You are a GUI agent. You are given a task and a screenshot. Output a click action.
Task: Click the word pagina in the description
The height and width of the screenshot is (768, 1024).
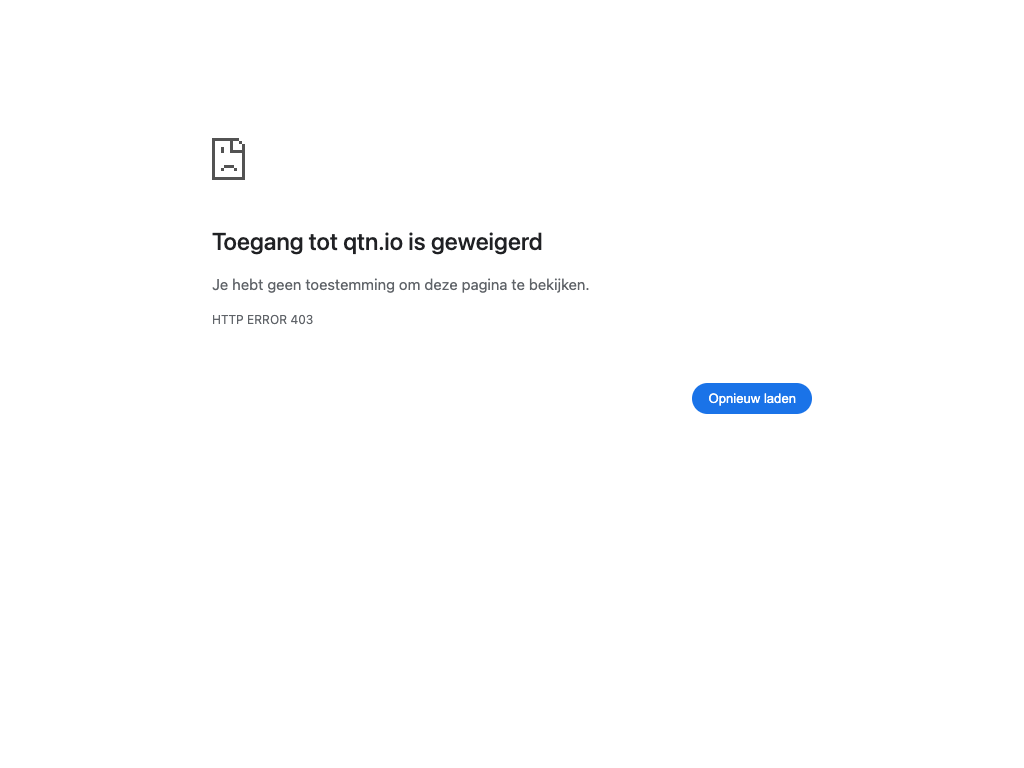(x=484, y=286)
